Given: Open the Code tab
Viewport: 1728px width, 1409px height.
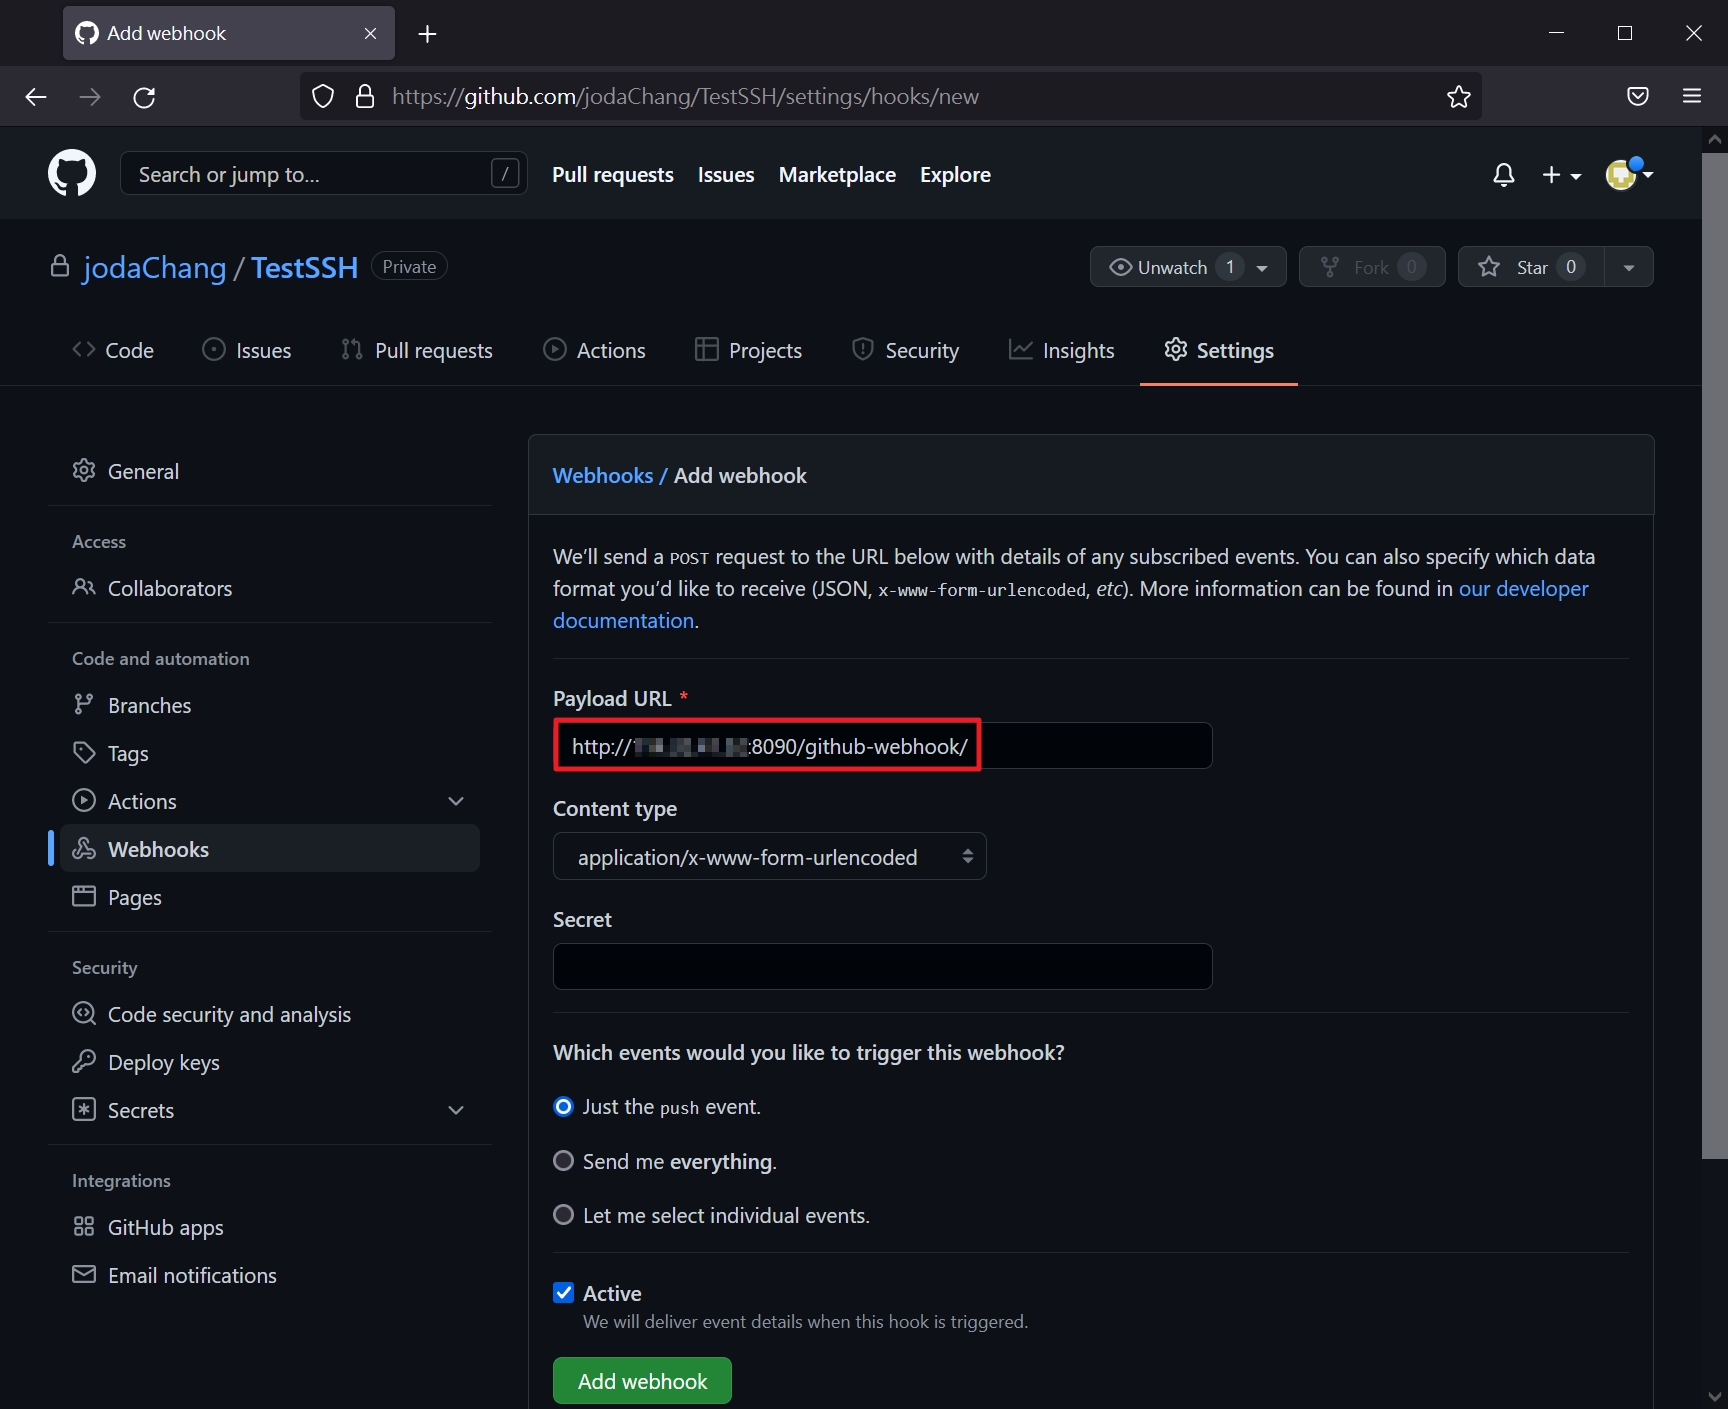Looking at the screenshot, I should click(x=113, y=351).
